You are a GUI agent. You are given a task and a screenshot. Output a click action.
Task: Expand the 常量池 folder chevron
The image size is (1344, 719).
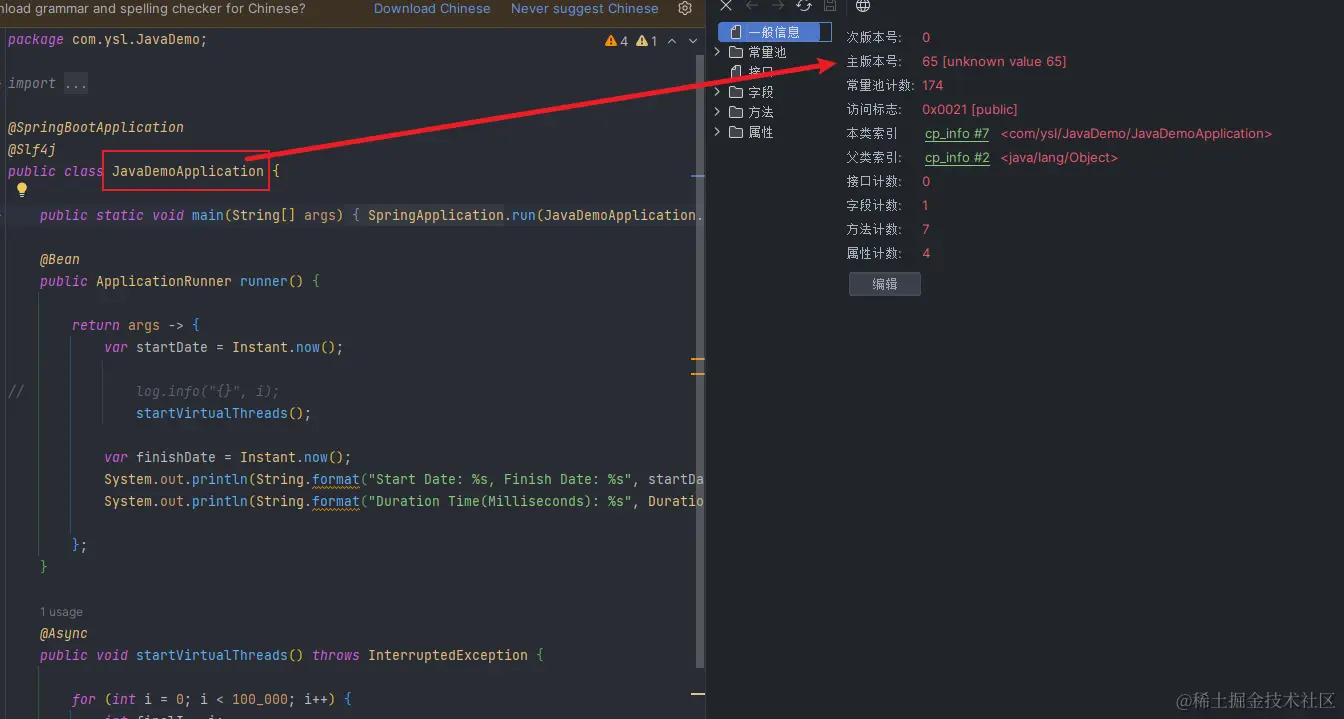point(717,52)
